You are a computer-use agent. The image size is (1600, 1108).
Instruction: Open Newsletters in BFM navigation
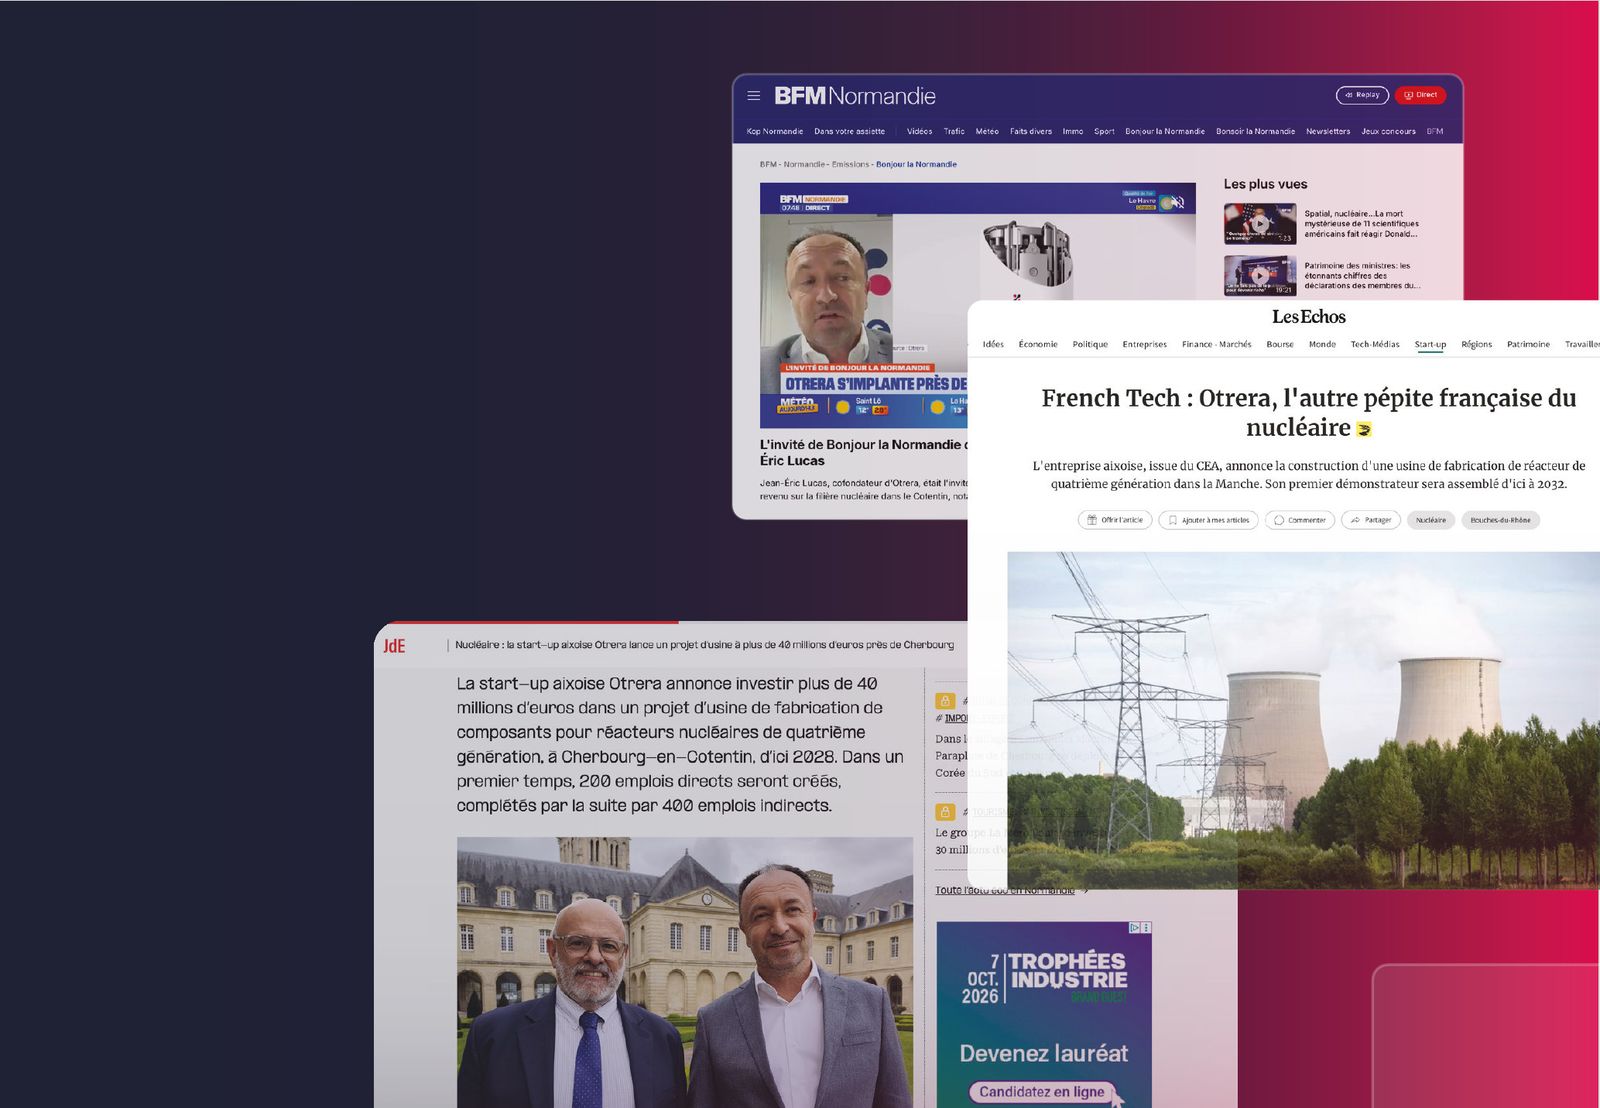coord(1328,131)
